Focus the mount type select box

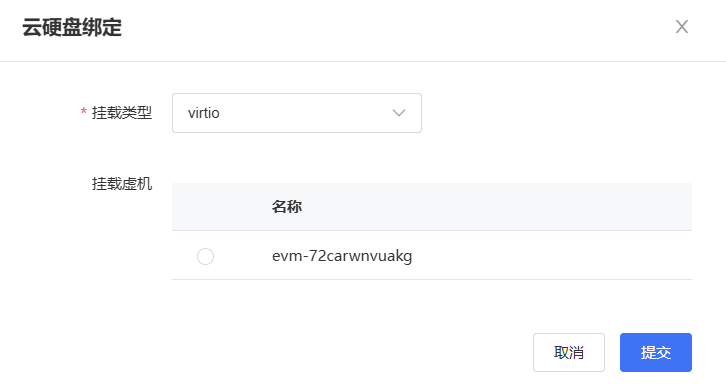[297, 113]
